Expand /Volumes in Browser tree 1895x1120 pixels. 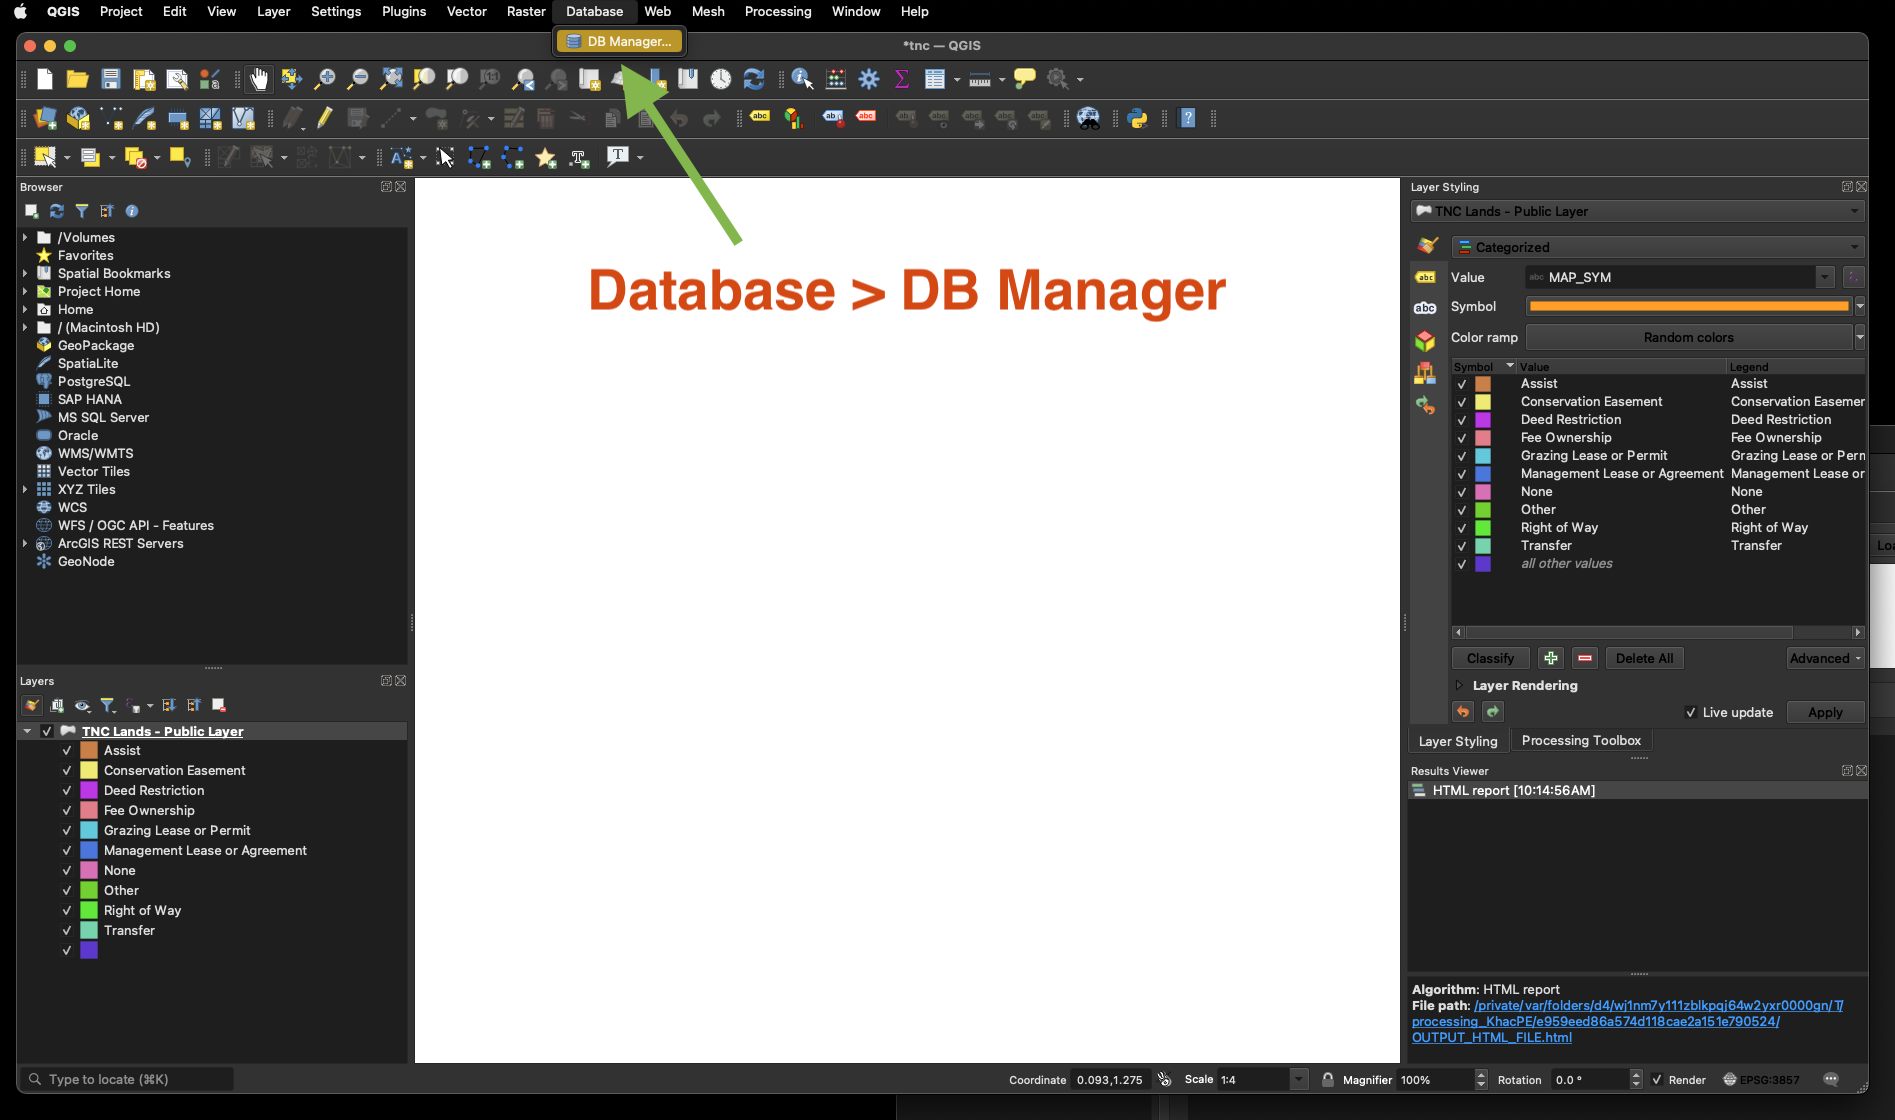pyautogui.click(x=25, y=237)
